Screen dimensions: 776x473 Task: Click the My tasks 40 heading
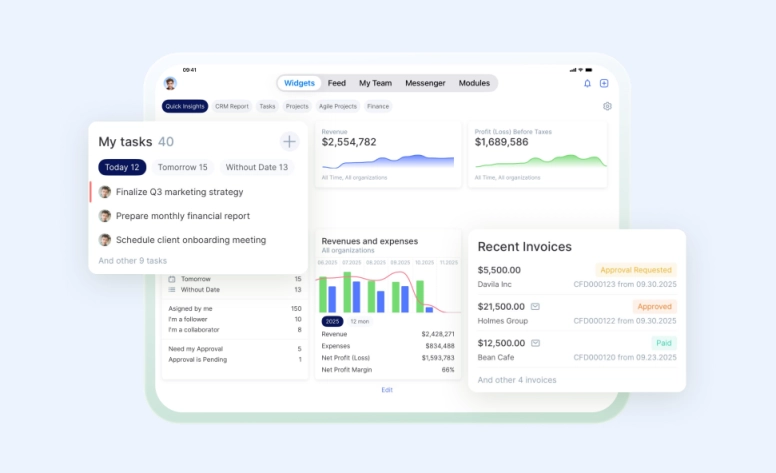point(136,142)
